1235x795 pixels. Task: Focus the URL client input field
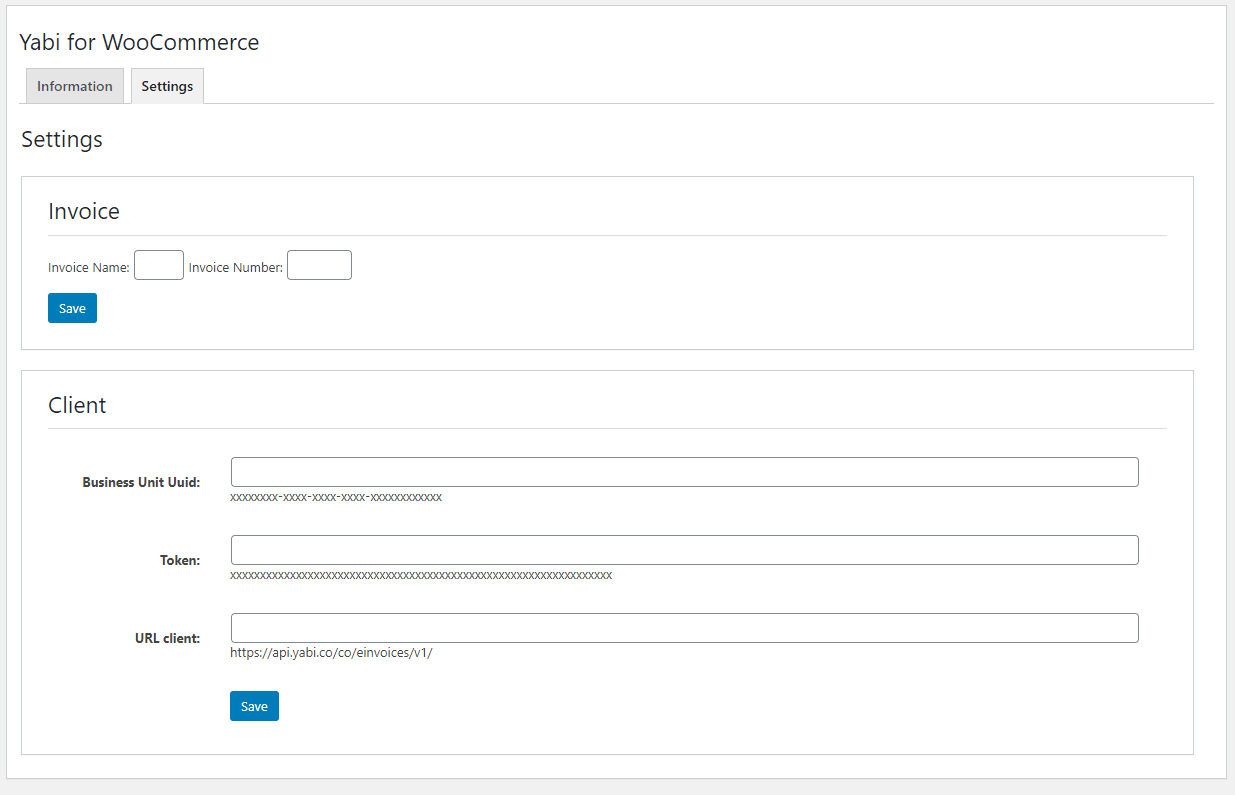click(684, 628)
